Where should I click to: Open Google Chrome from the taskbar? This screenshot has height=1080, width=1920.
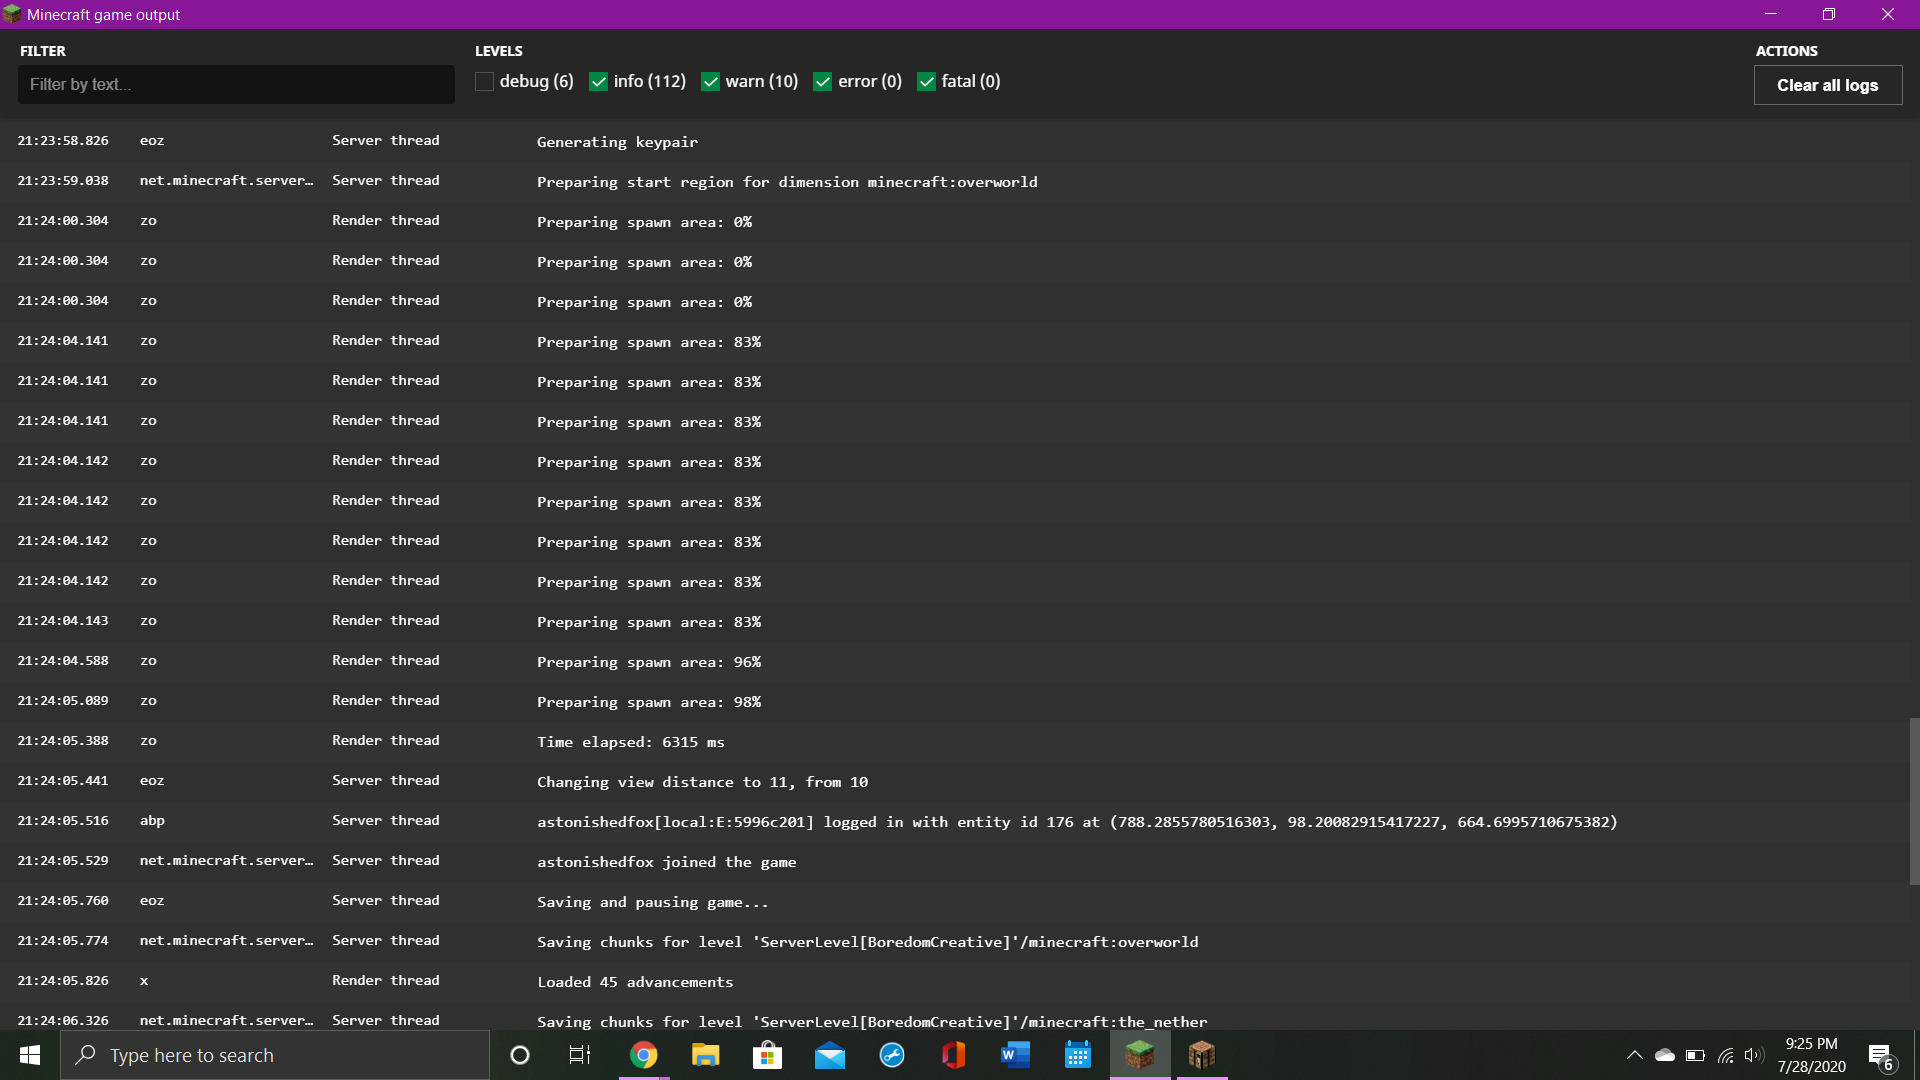[644, 1055]
